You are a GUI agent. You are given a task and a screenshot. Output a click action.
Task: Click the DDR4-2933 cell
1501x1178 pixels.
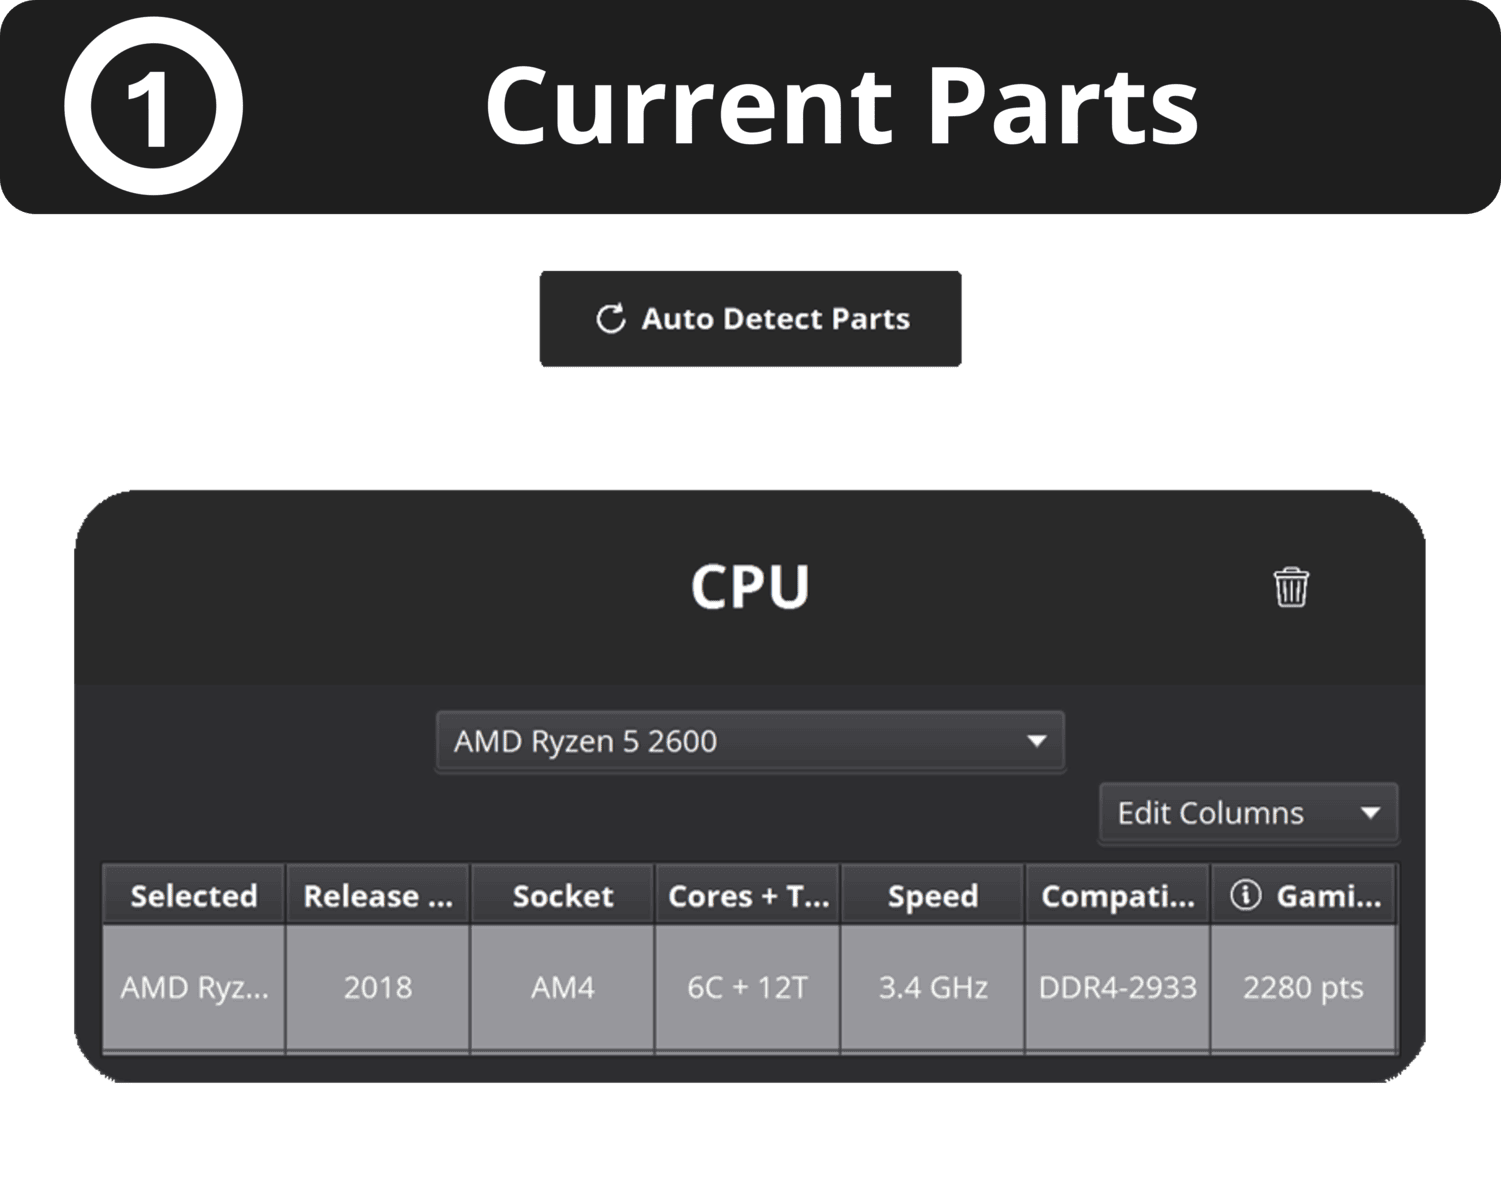[x=1118, y=988]
